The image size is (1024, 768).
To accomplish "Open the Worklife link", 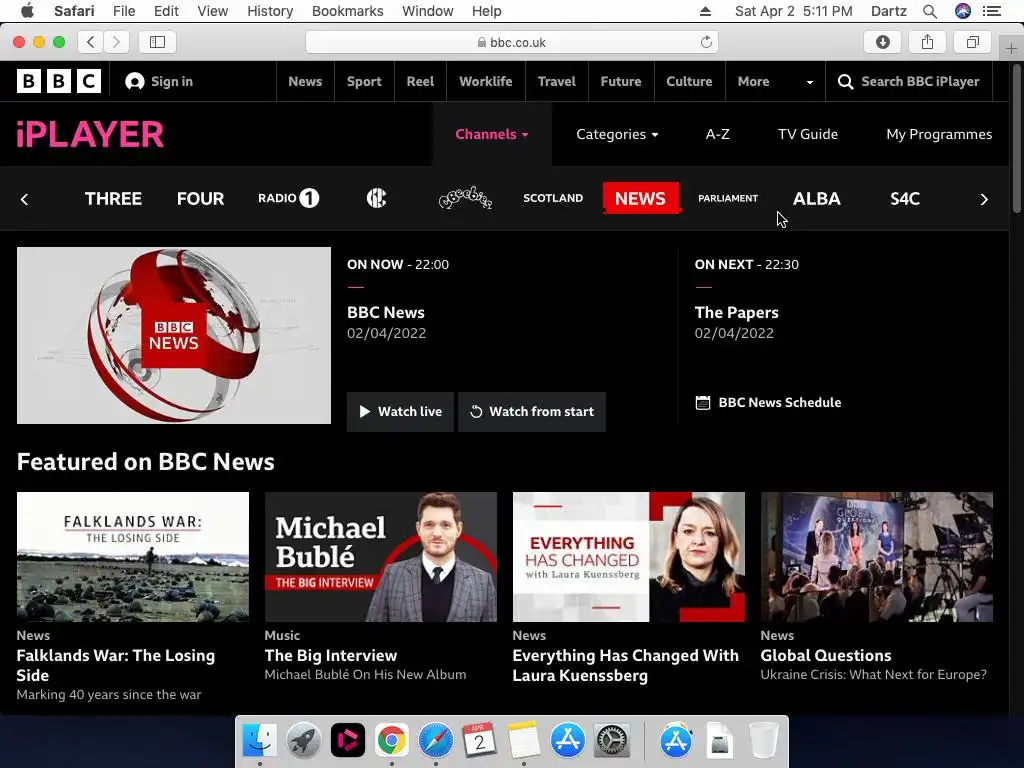I will click(486, 82).
